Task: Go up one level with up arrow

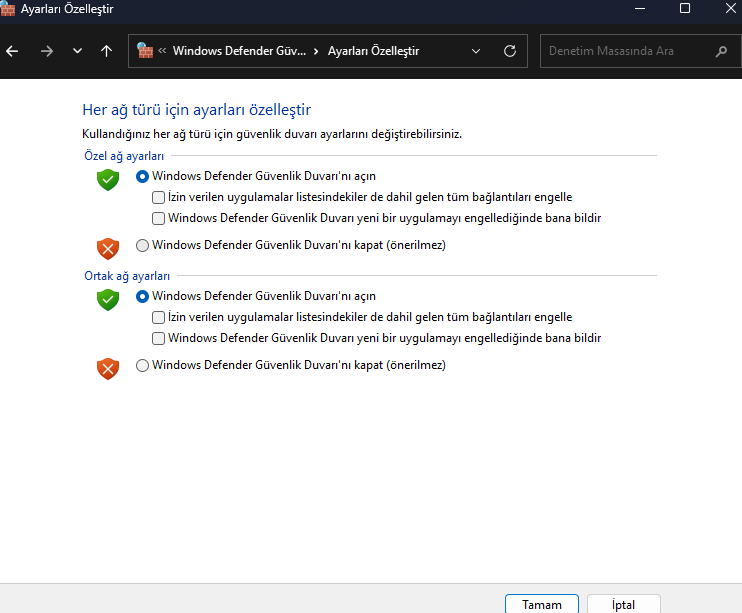Action: 106,51
